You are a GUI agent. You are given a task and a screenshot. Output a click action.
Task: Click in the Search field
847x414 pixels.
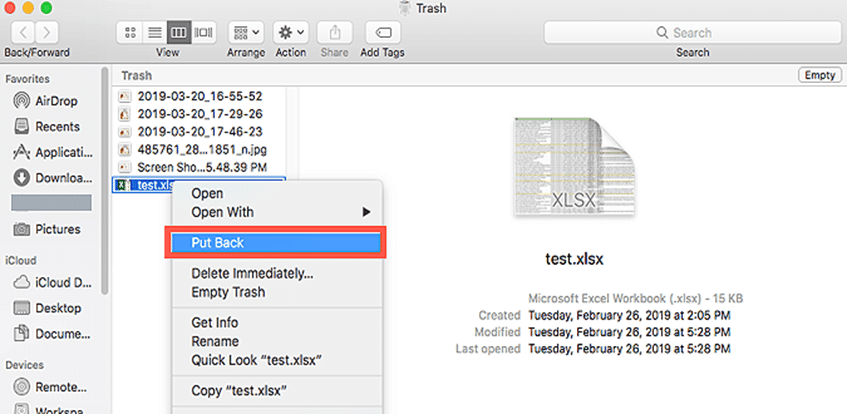(x=692, y=32)
